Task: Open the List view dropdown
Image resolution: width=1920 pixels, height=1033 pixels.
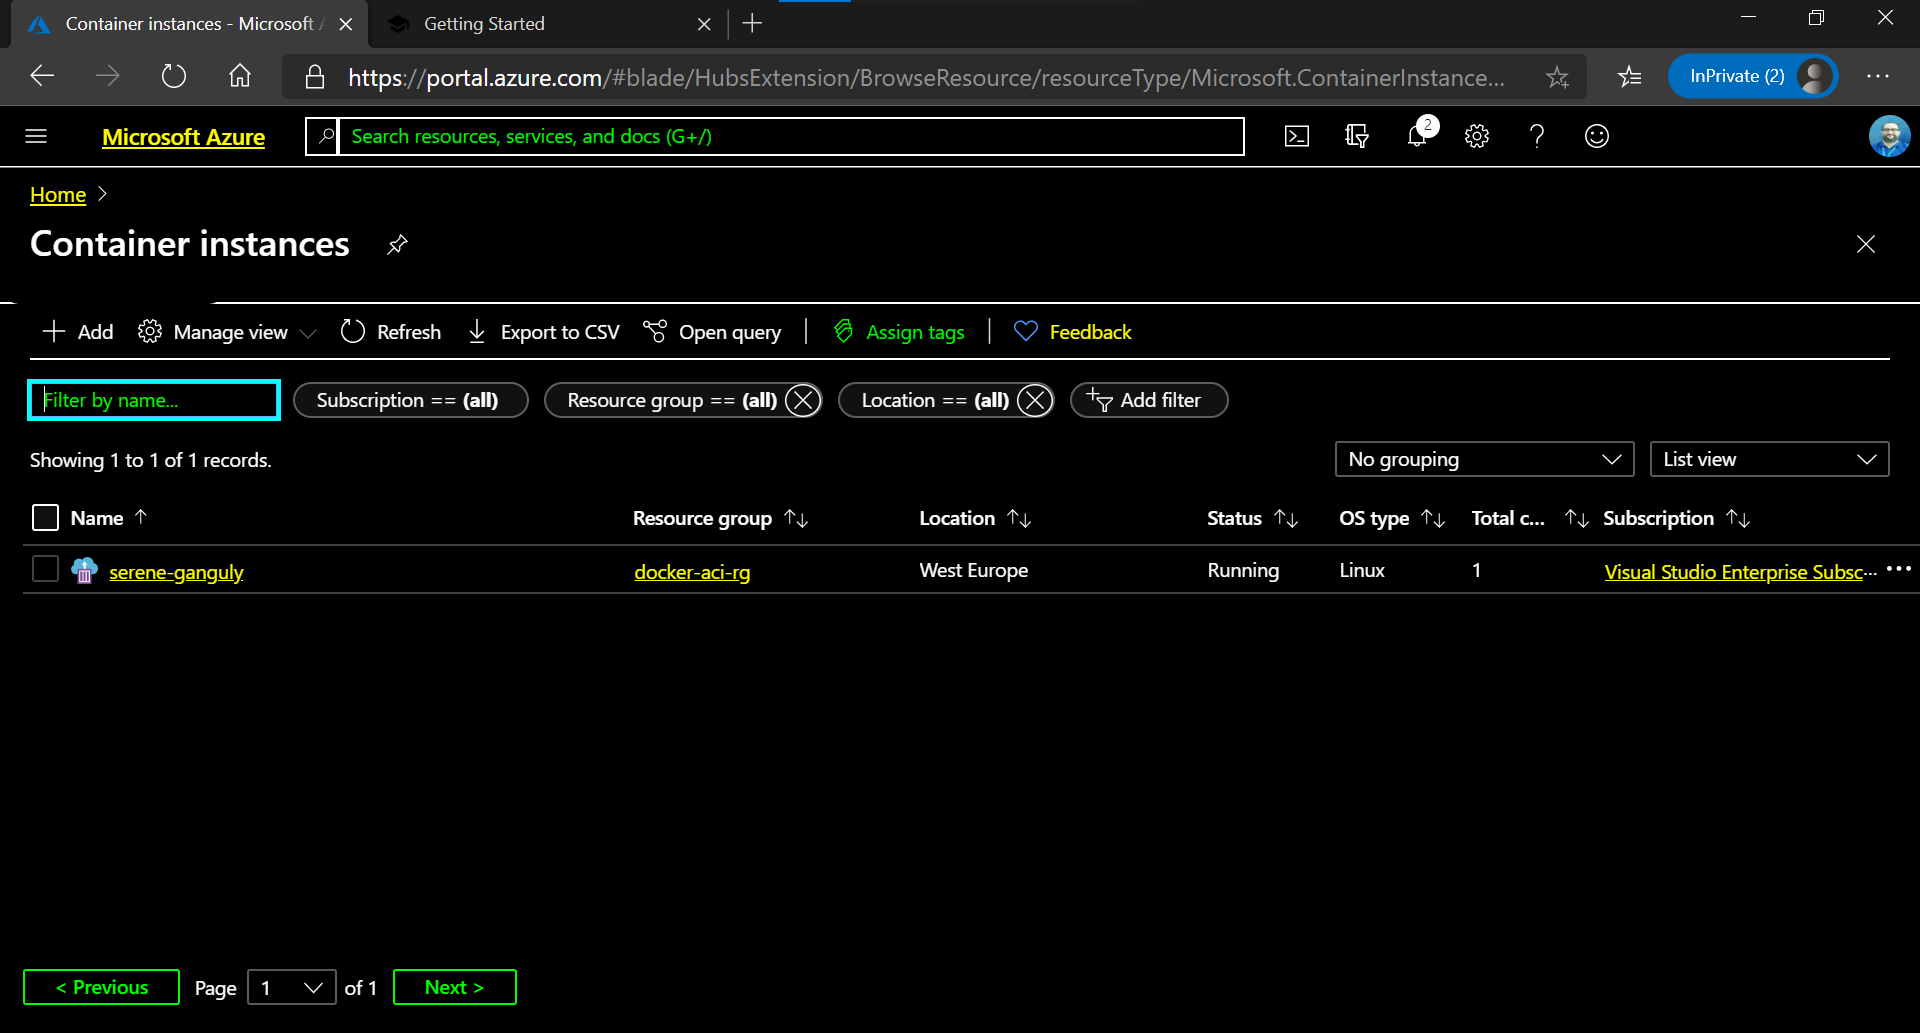Action: [1768, 459]
